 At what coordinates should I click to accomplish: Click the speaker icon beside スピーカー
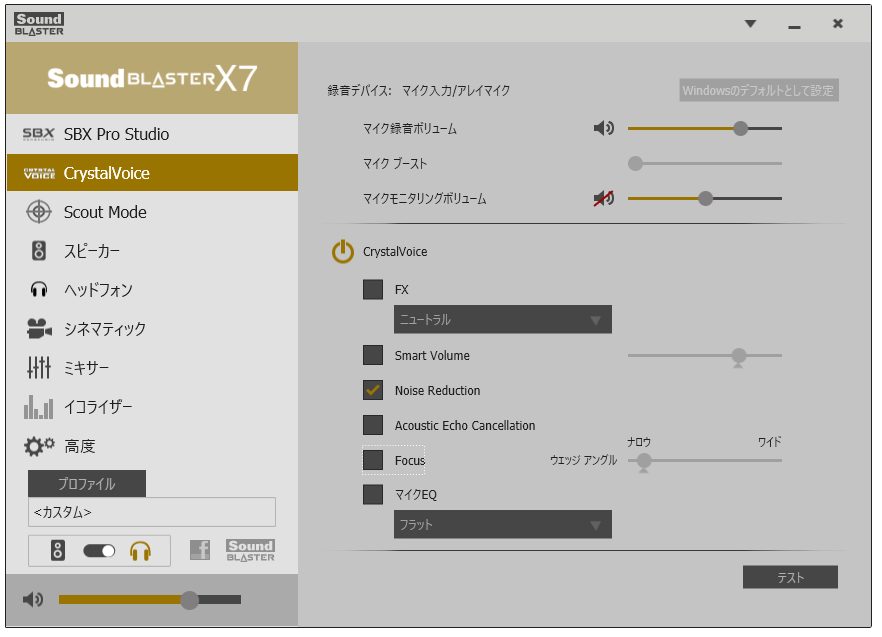point(39,251)
